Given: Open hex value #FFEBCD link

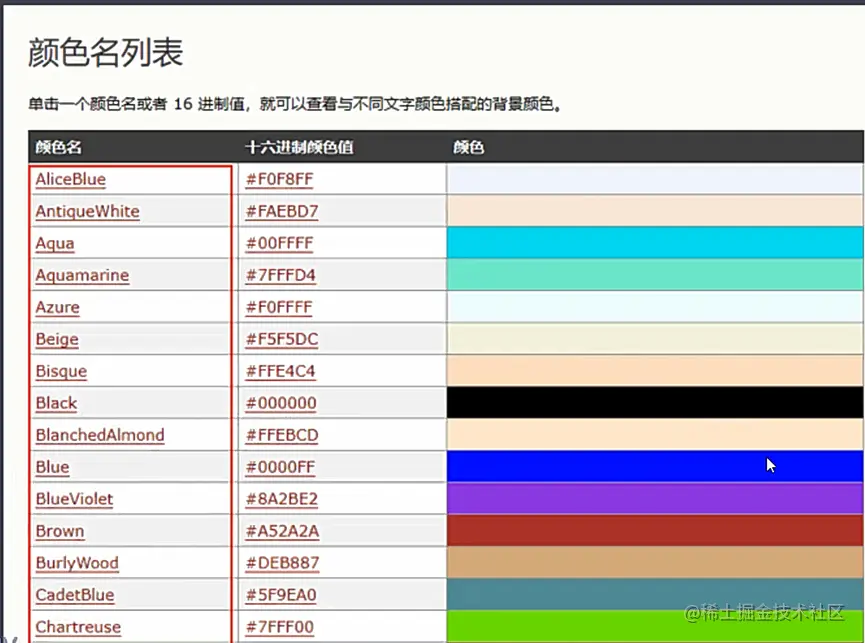Looking at the screenshot, I should click(282, 435).
